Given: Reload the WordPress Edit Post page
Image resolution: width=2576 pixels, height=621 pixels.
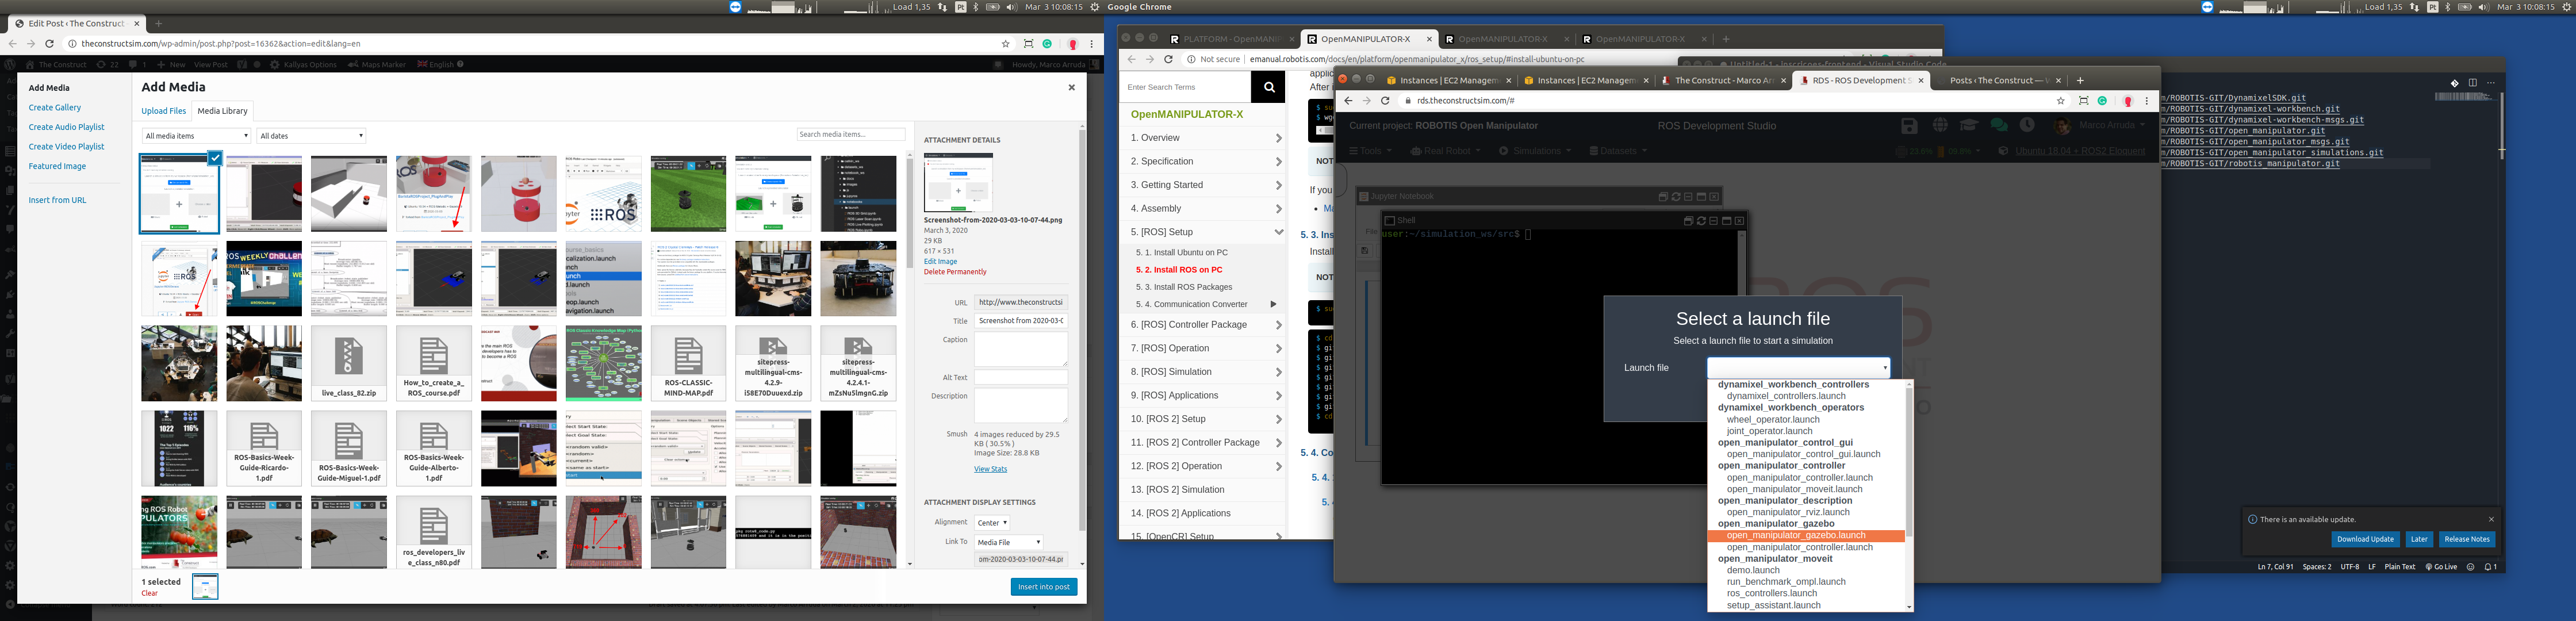Looking at the screenshot, I should [49, 44].
